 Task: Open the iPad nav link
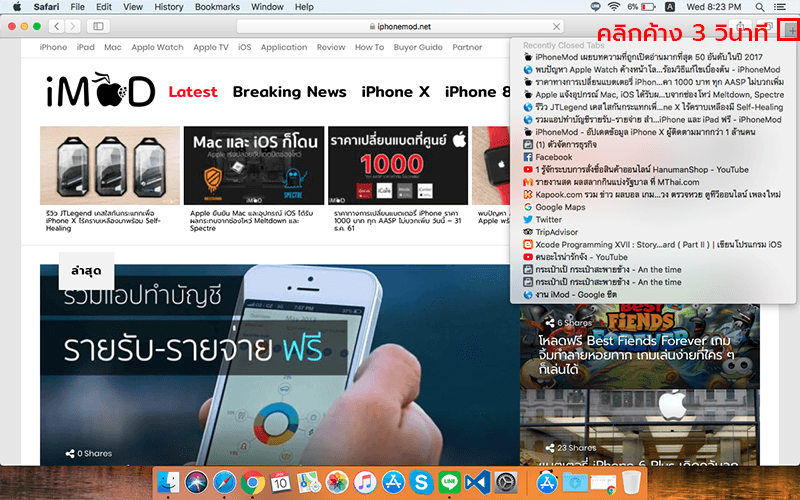pyautogui.click(x=85, y=47)
